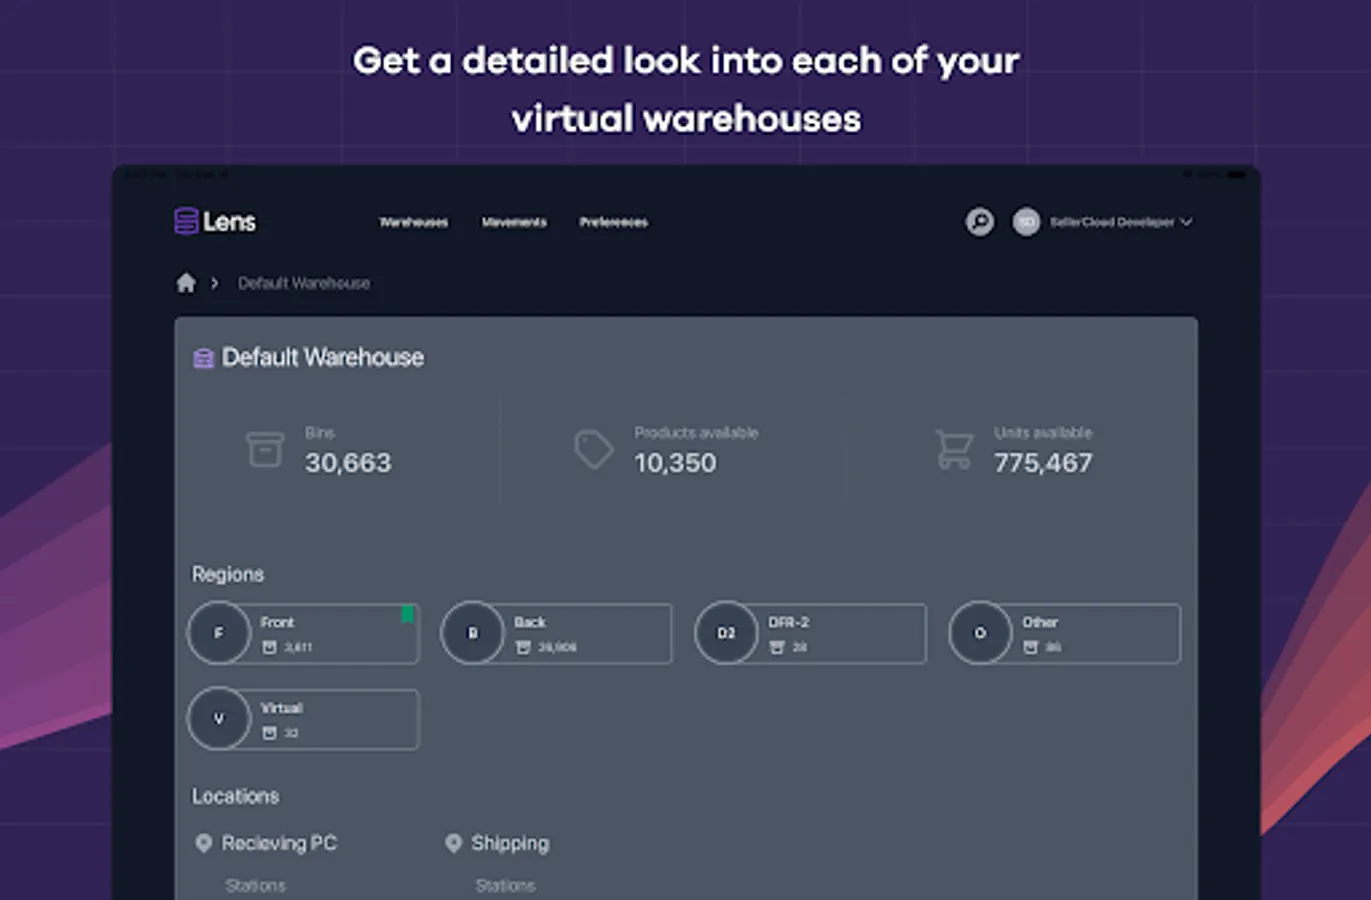
Task: Click the Bins count 30,663
Action: click(x=348, y=462)
